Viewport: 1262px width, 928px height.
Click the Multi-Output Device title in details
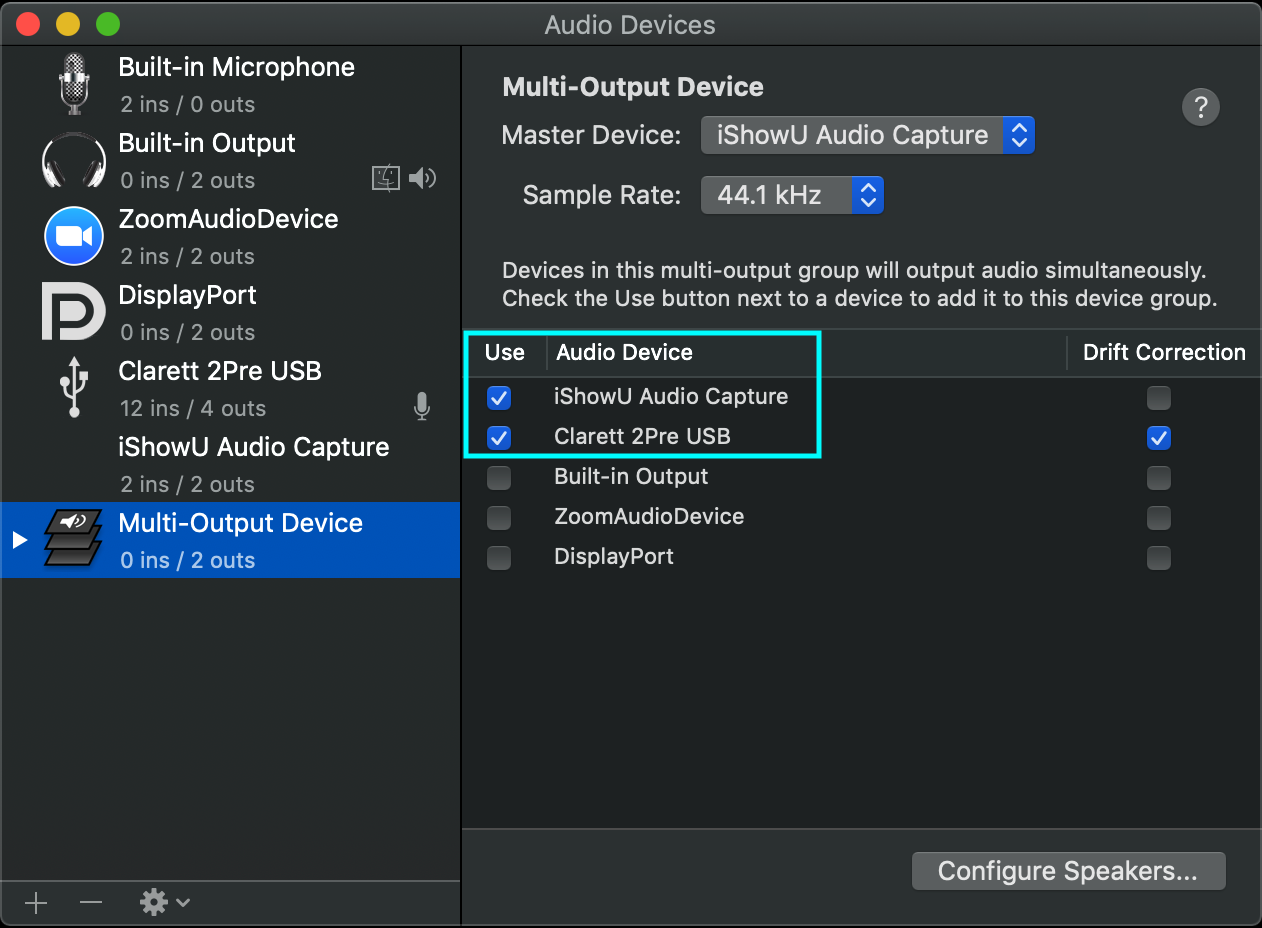click(633, 87)
